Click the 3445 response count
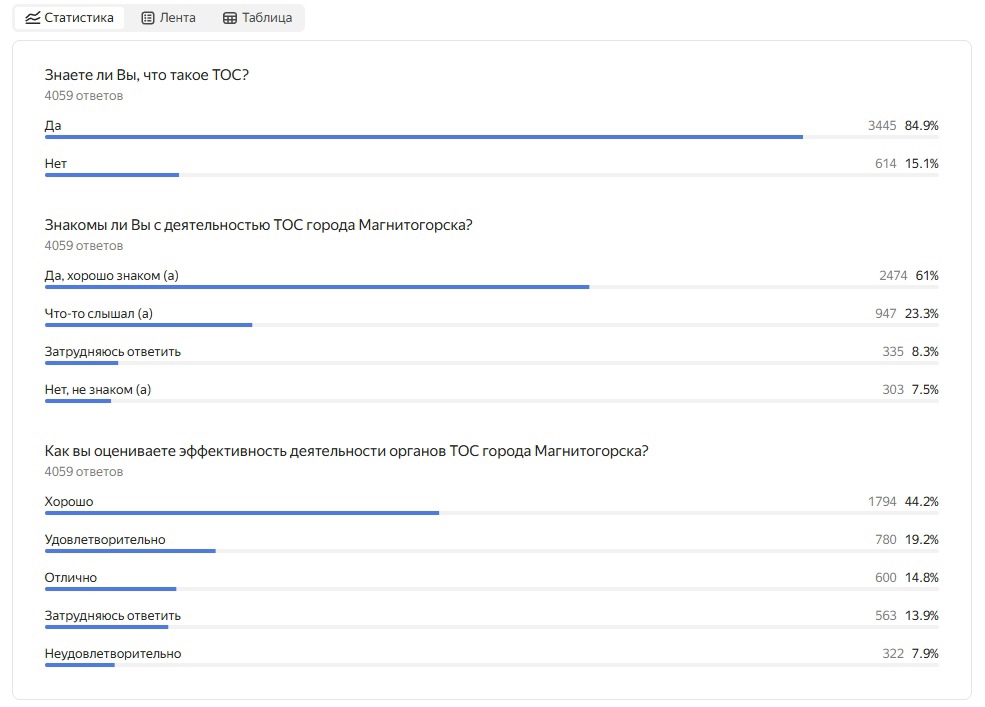985x707 pixels. pyautogui.click(x=882, y=125)
